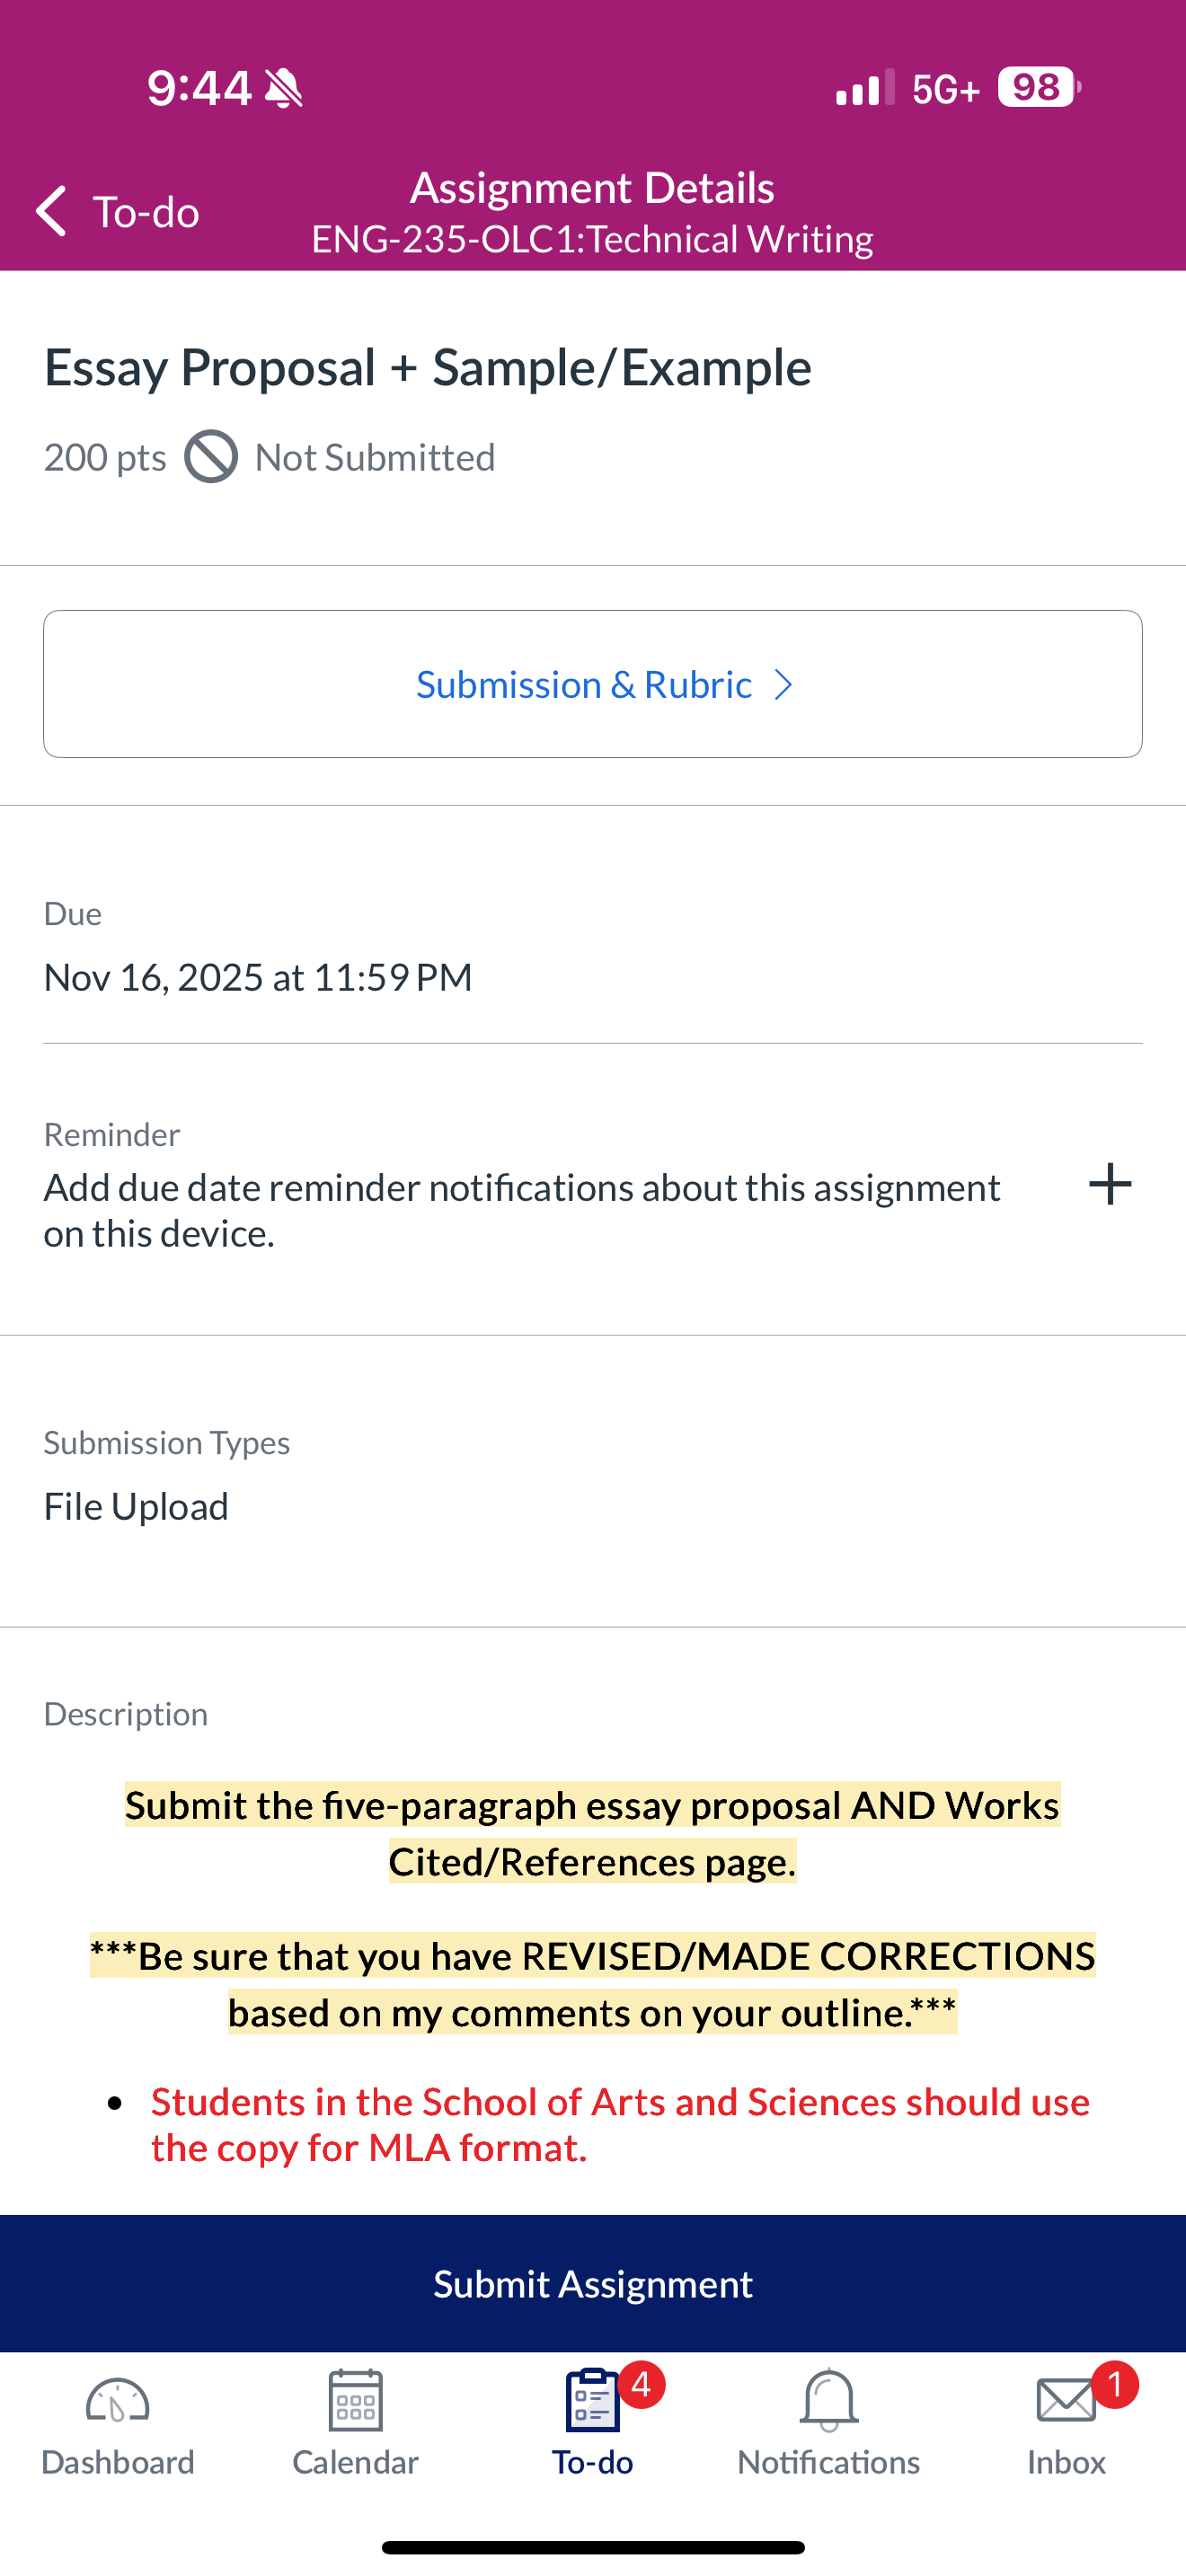Tap the red MLA format note
Image resolution: width=1186 pixels, height=2576 pixels.
(620, 2125)
